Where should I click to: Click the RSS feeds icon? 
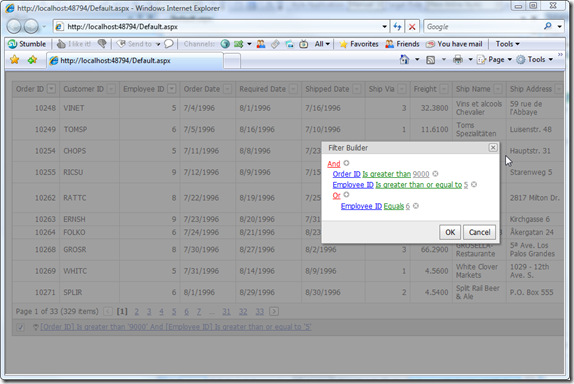431,60
